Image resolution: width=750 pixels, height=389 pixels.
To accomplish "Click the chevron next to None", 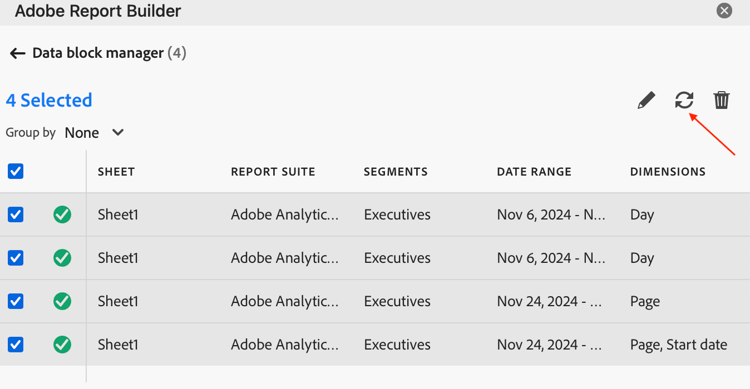I will tap(118, 133).
